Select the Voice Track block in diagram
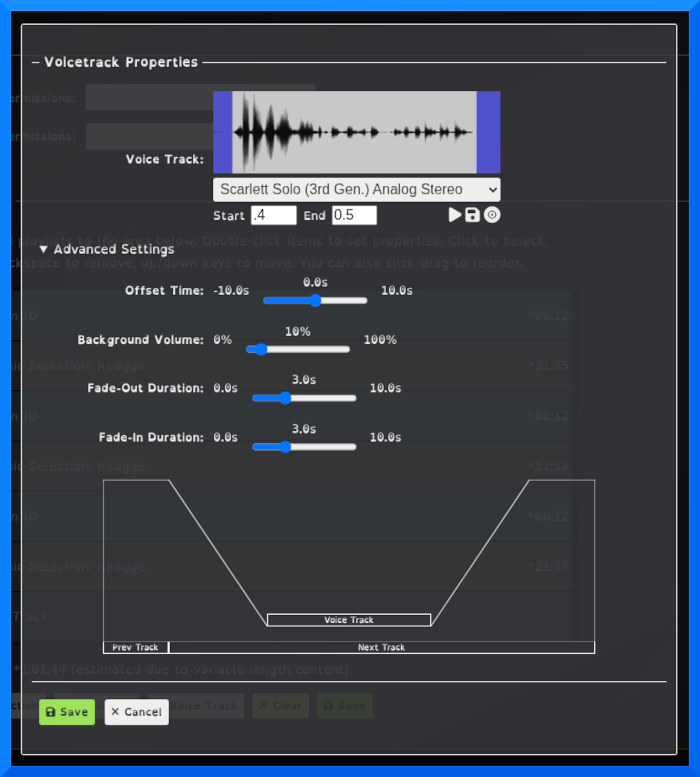Screen dimensions: 700x777 tap(349, 620)
